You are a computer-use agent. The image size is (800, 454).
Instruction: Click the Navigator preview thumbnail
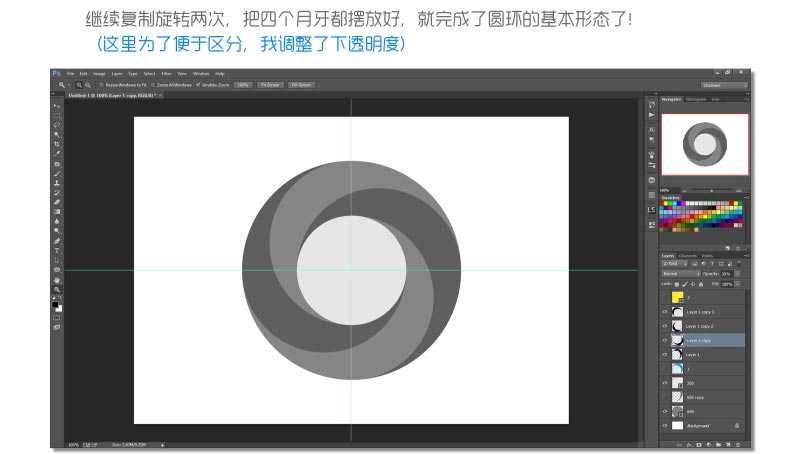point(705,142)
